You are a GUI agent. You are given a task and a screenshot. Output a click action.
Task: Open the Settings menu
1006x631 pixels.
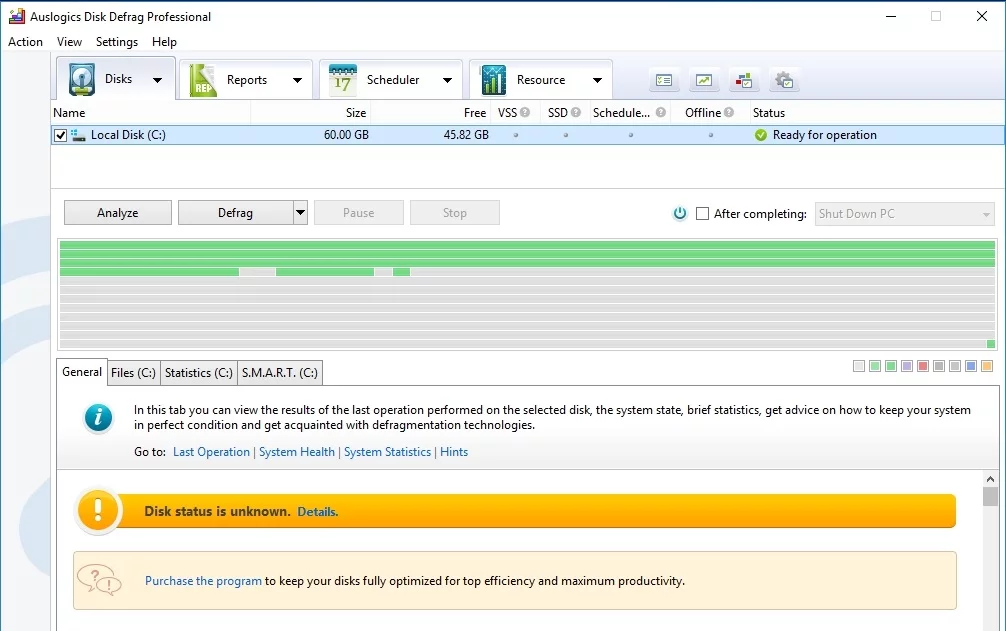117,42
